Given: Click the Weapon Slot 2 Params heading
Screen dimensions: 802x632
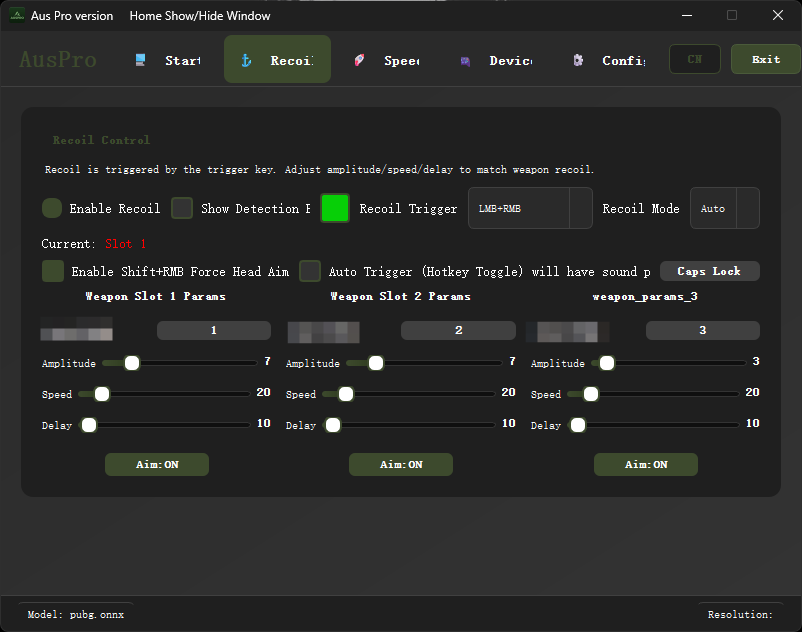Looking at the screenshot, I should click(x=400, y=297).
